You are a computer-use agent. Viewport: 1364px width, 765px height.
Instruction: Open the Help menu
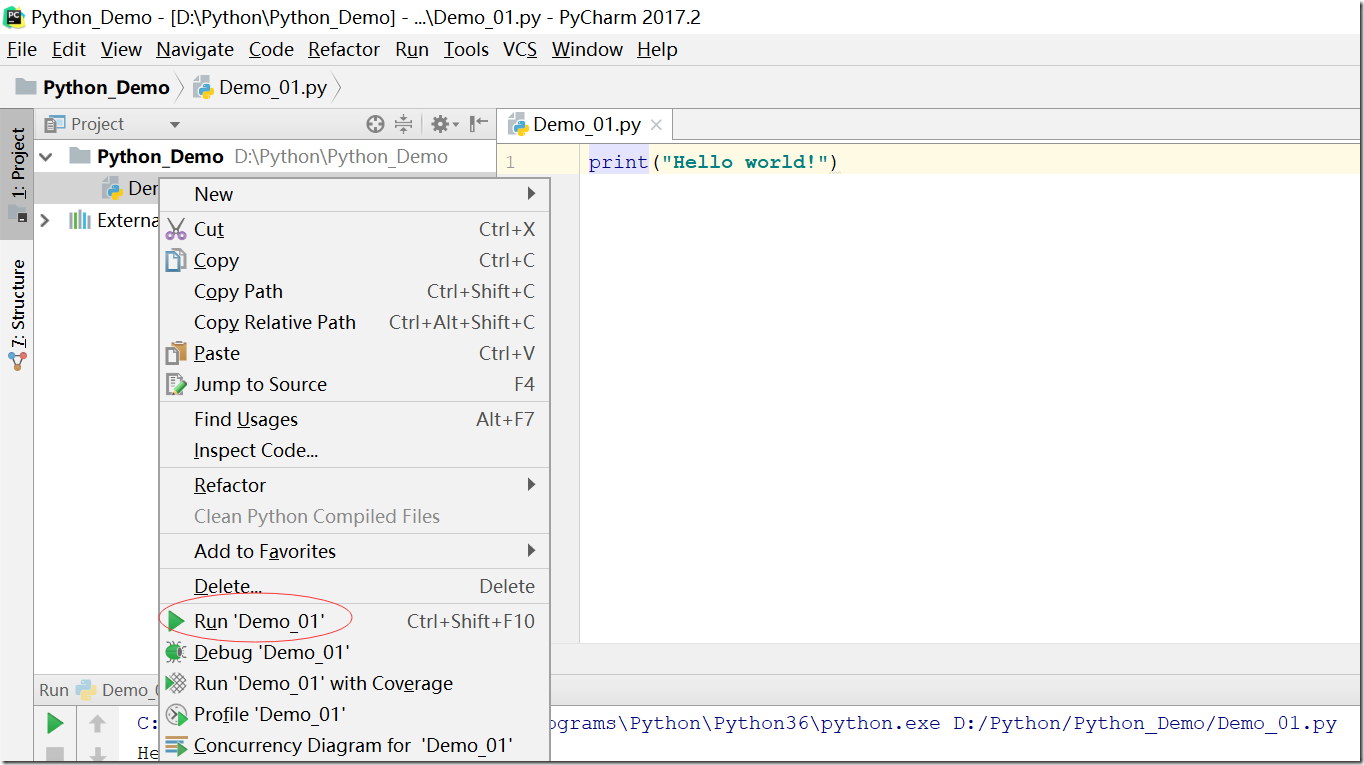pyautogui.click(x=657, y=49)
